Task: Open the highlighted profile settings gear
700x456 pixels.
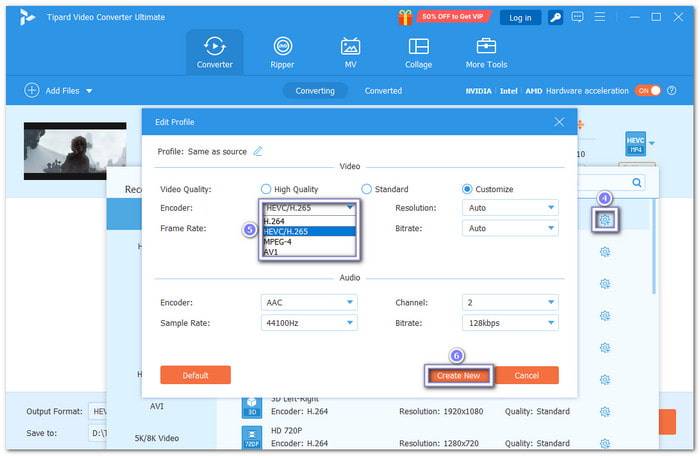Action: [605, 220]
